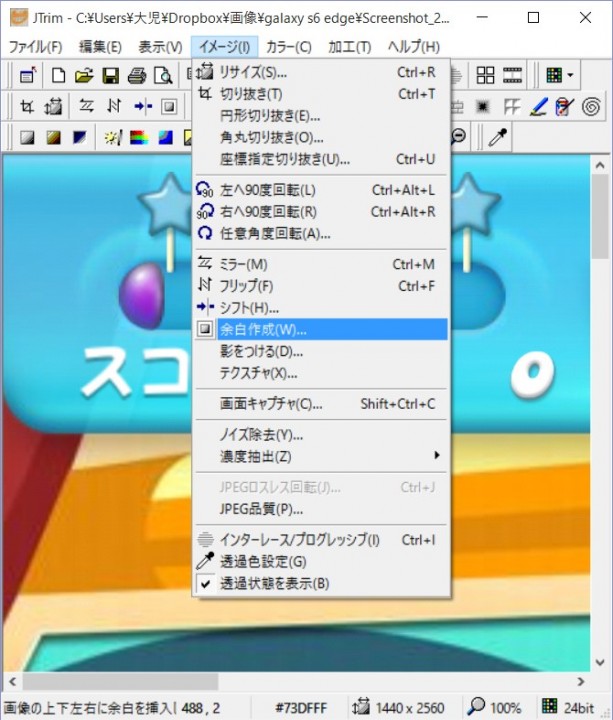Click the blue pencil drawing toolbar icon
Screen dimensions: 613x720
(x=539, y=107)
